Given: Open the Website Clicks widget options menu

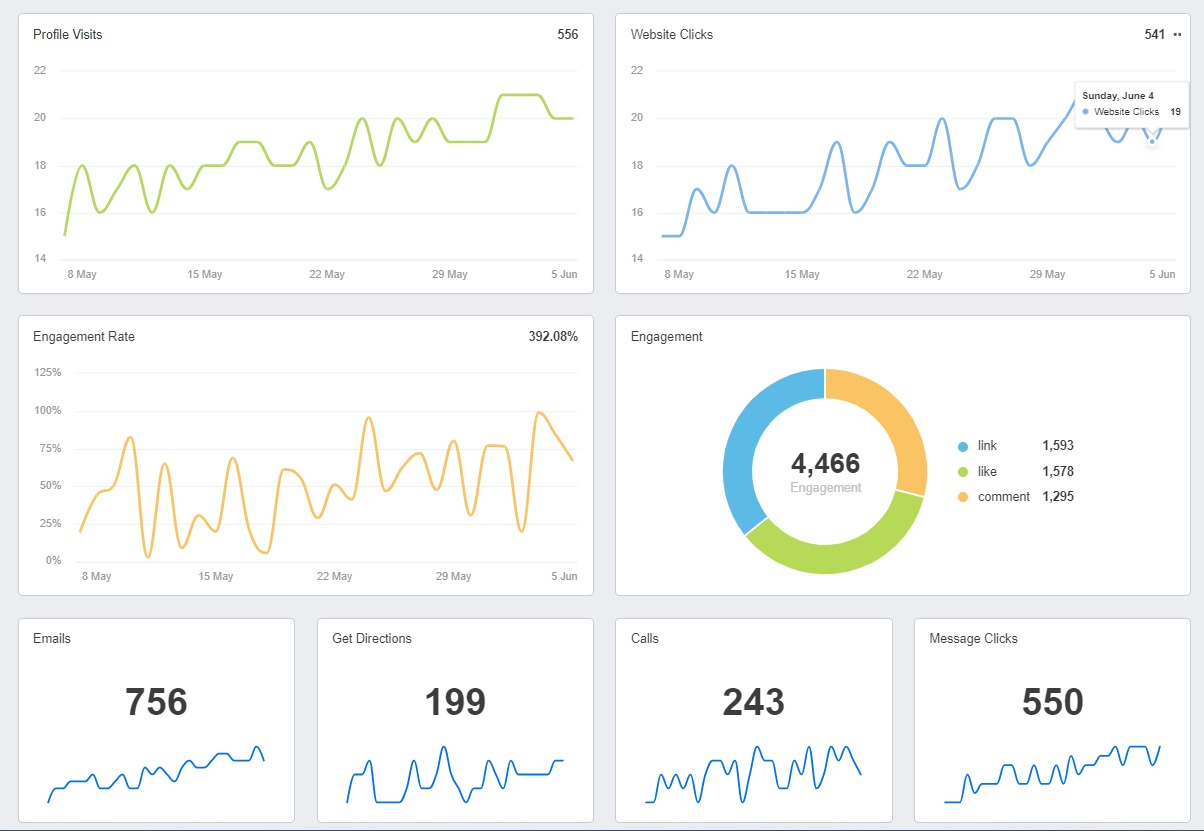Looking at the screenshot, I should [x=1177, y=34].
